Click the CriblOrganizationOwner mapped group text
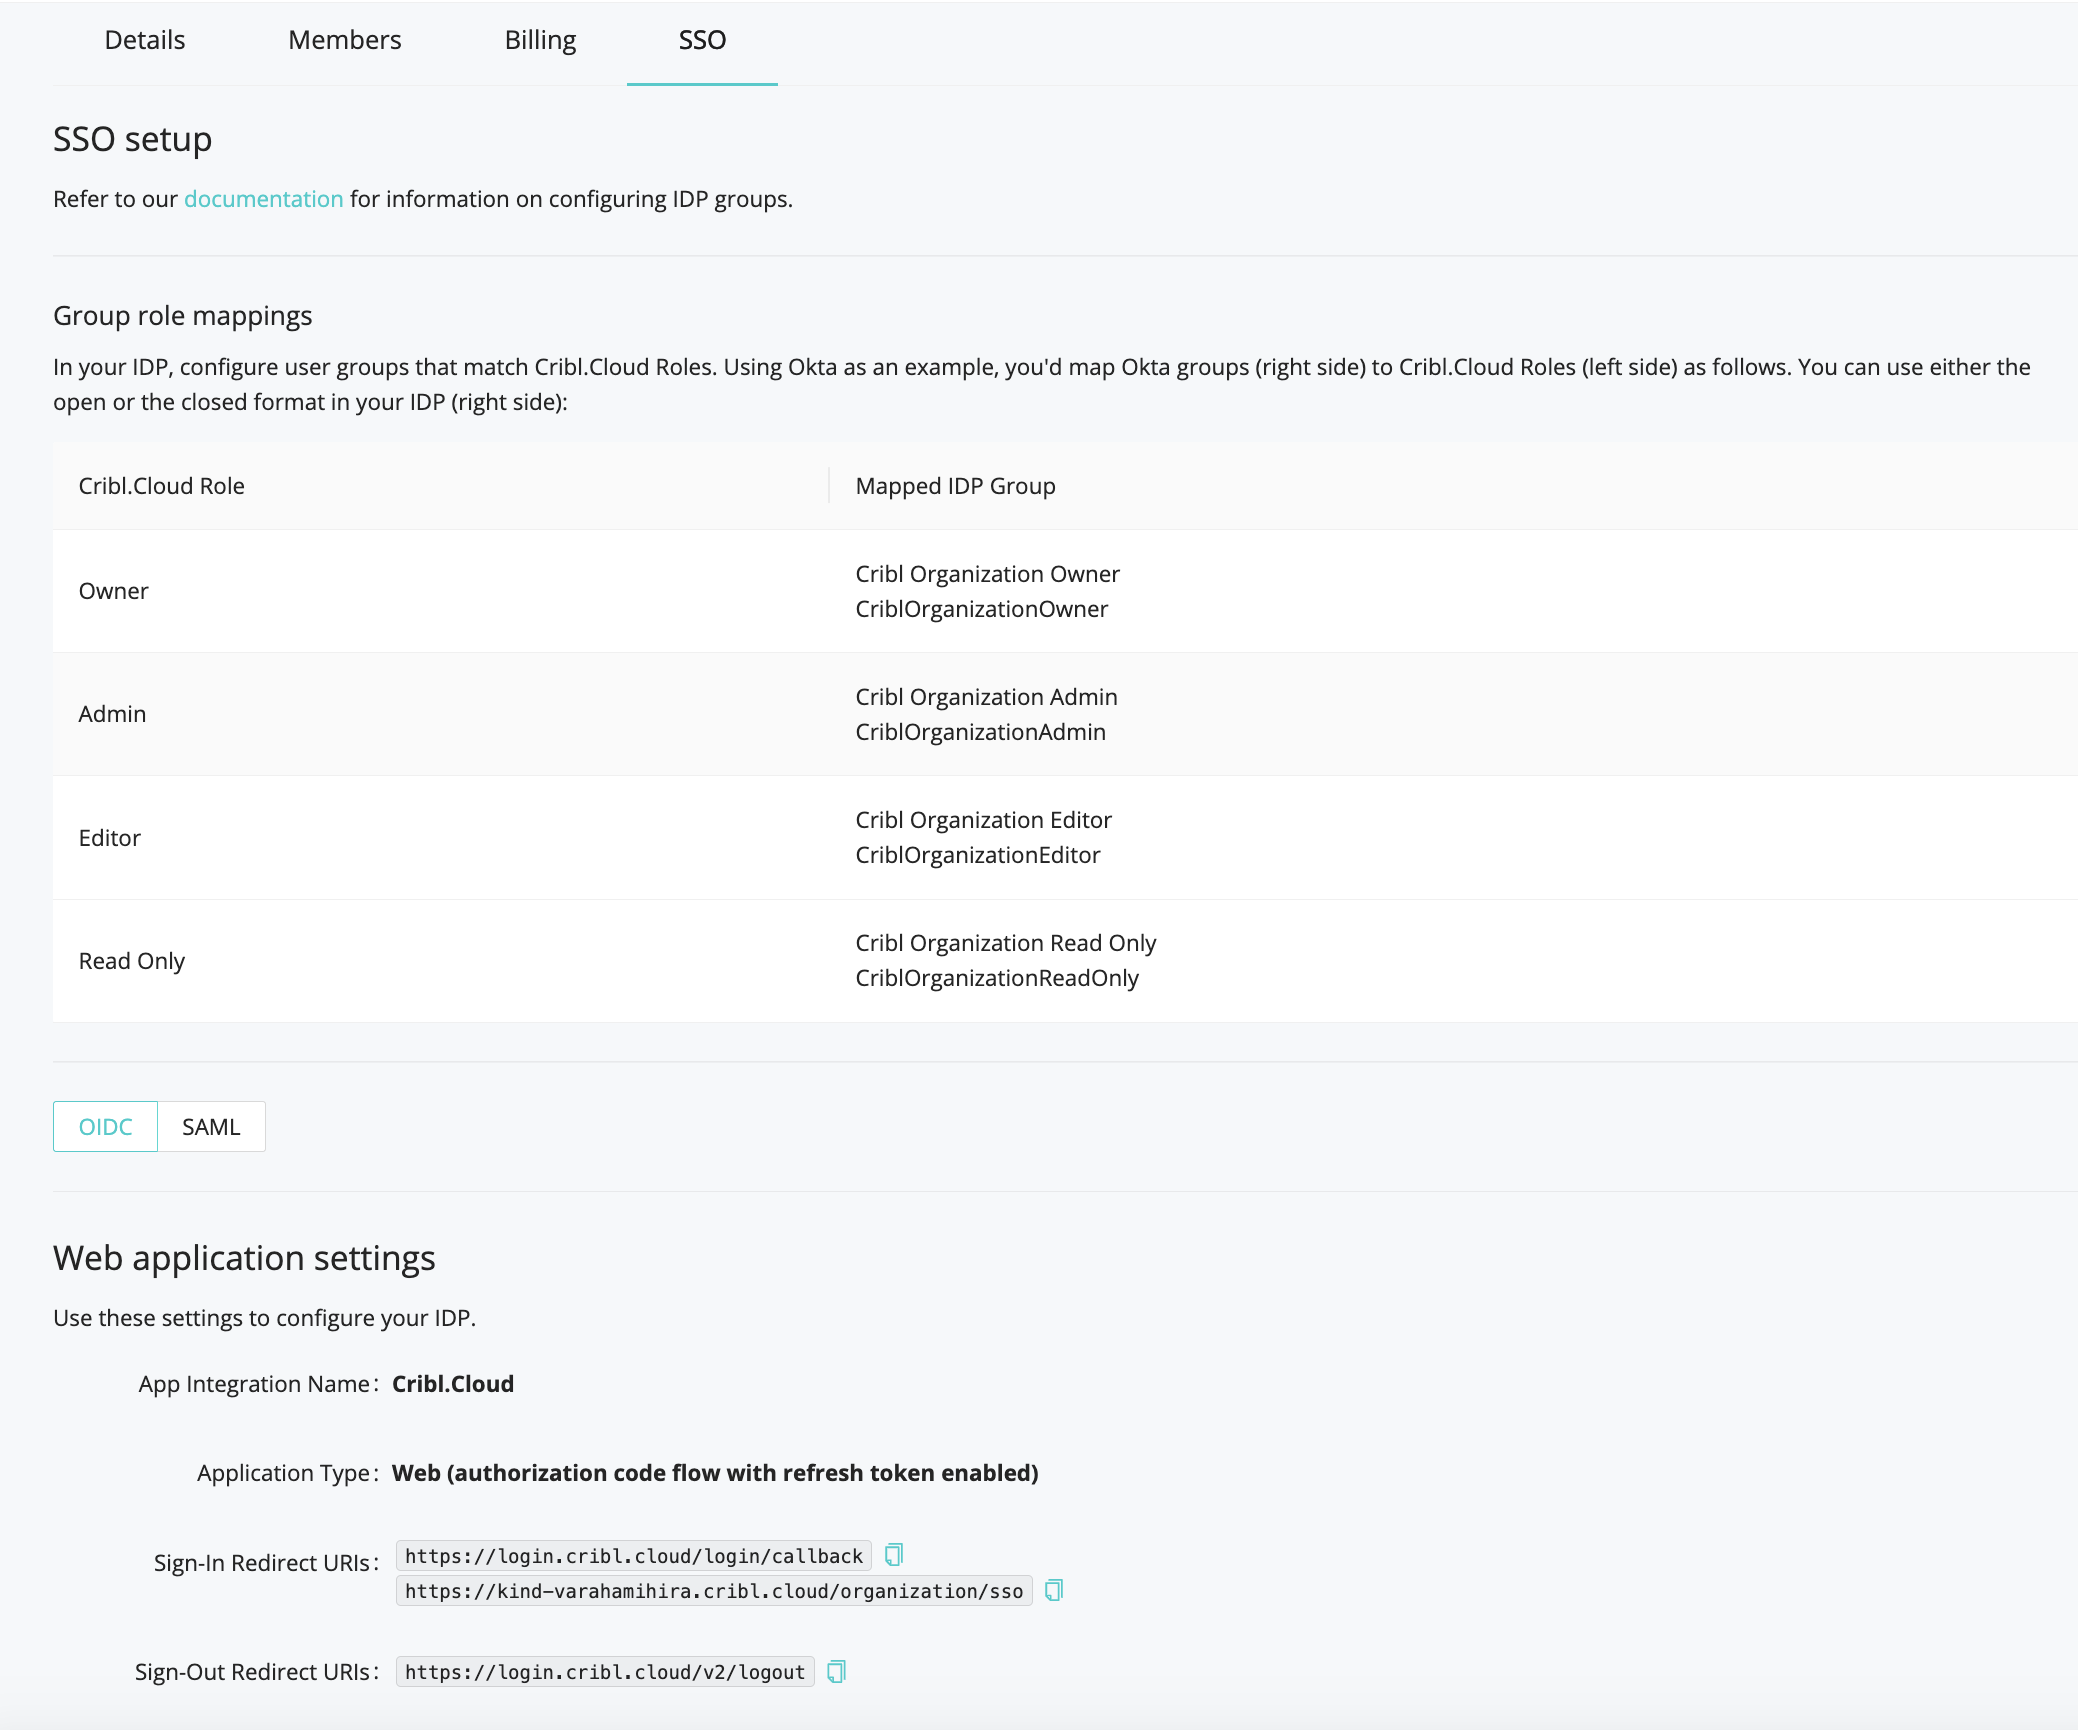The width and height of the screenshot is (2078, 1730). click(983, 608)
